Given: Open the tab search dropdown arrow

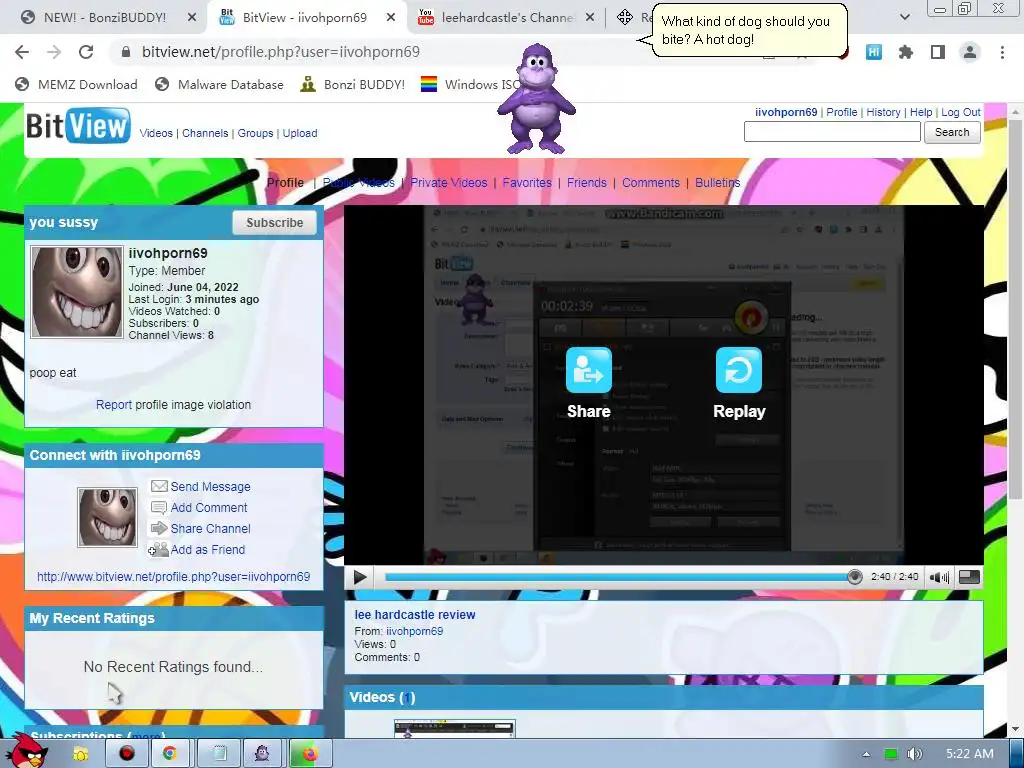Looking at the screenshot, I should click(x=904, y=17).
